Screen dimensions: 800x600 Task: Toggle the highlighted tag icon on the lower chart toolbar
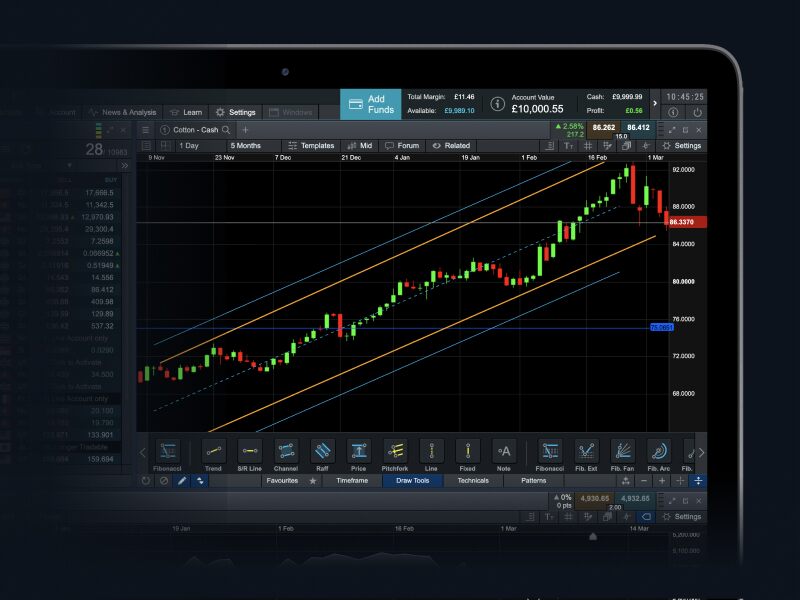(646, 517)
